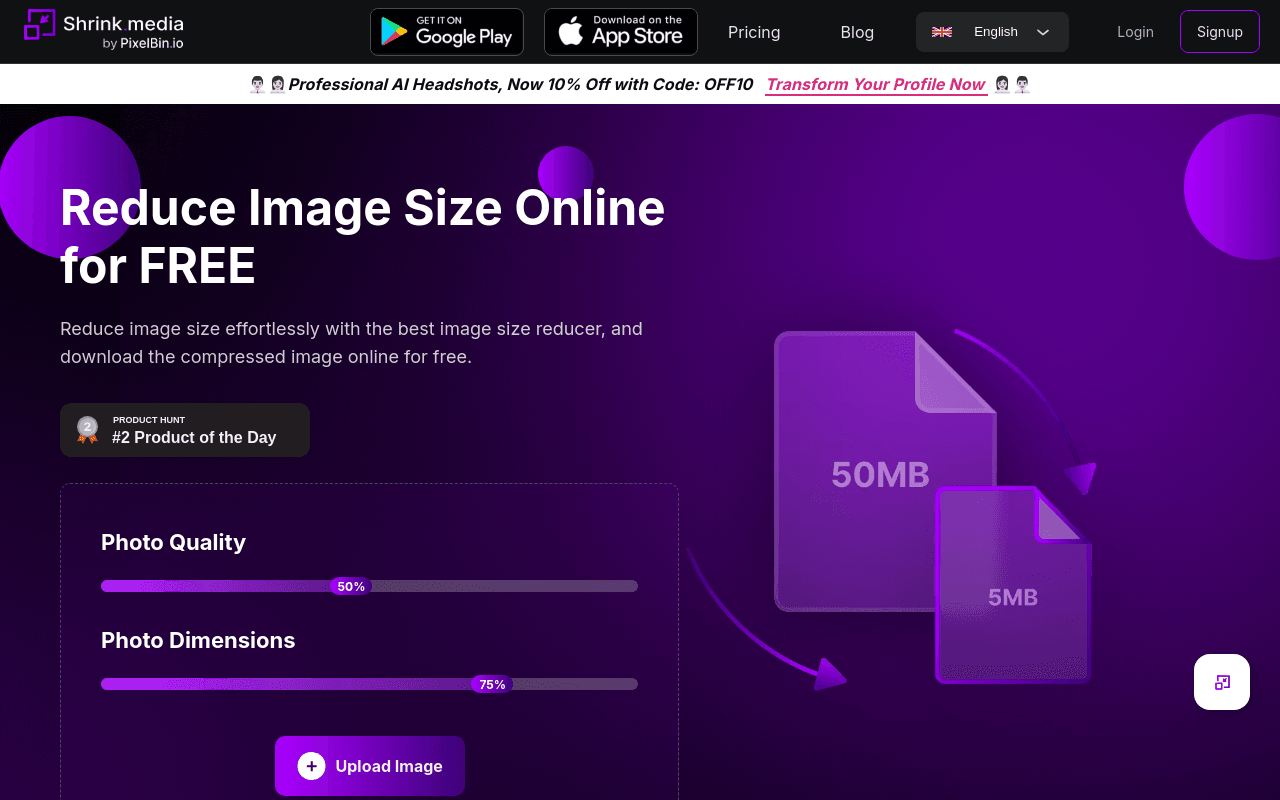
Task: Click the Photo Quality 50% slider handle
Action: click(351, 586)
